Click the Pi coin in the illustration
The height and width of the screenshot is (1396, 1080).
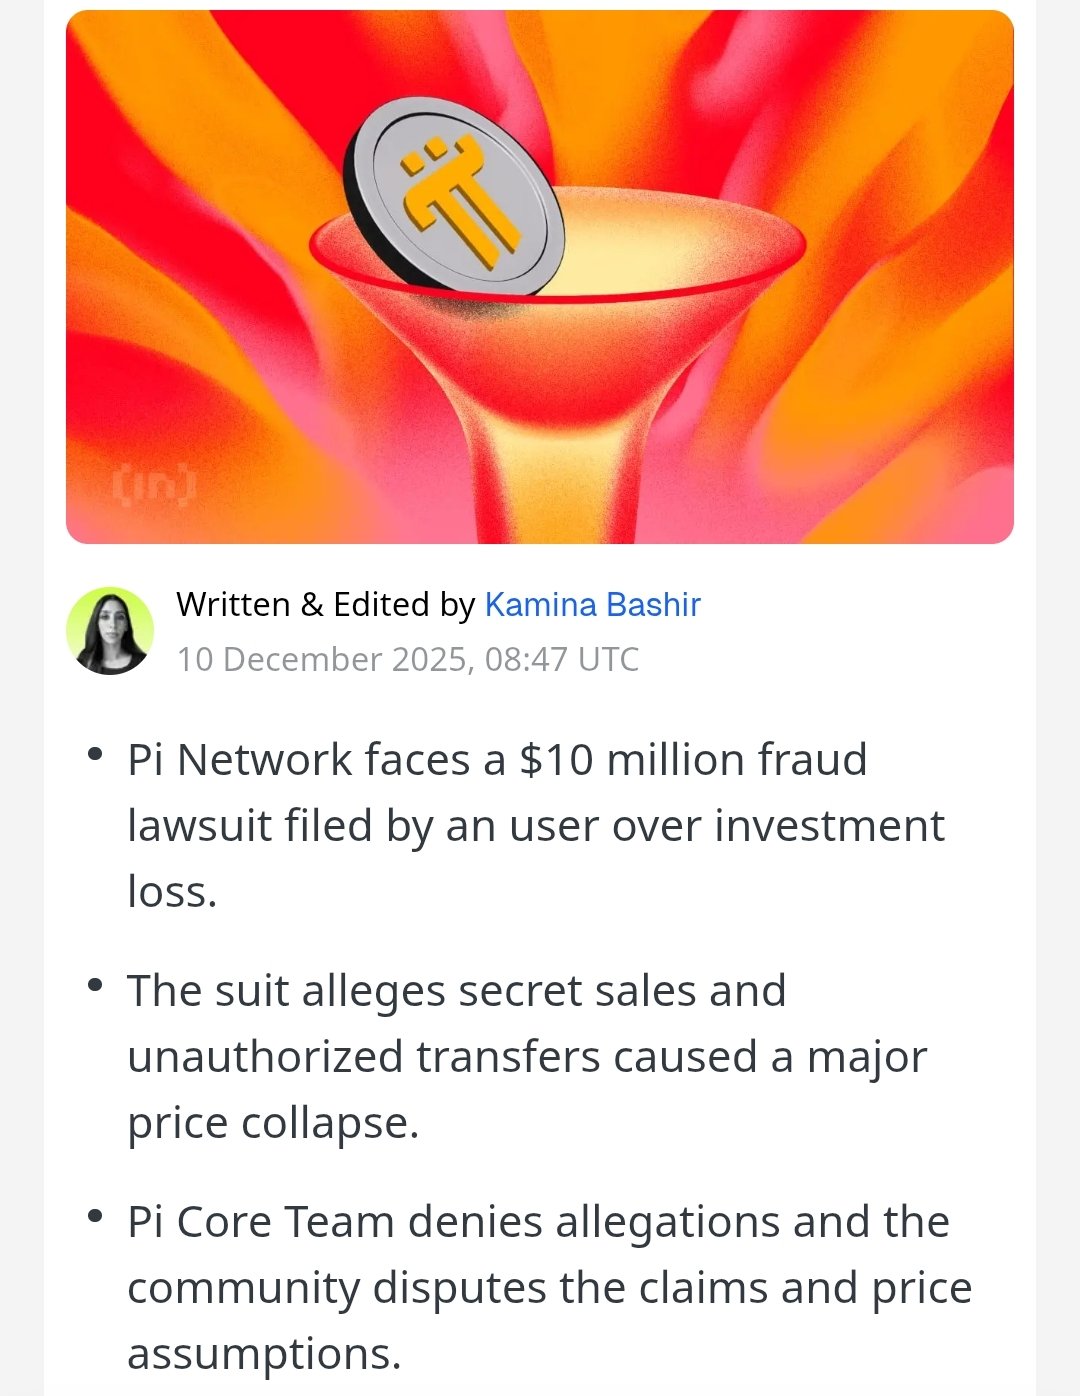point(456,196)
